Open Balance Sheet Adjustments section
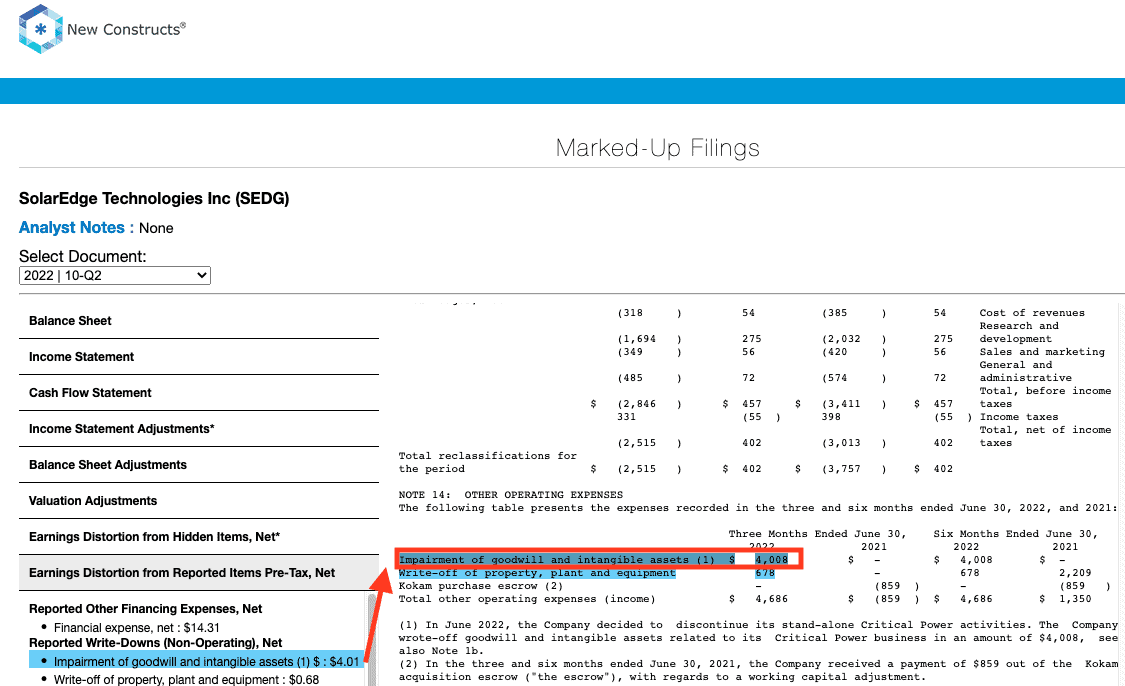This screenshot has width=1125, height=686. 199,464
